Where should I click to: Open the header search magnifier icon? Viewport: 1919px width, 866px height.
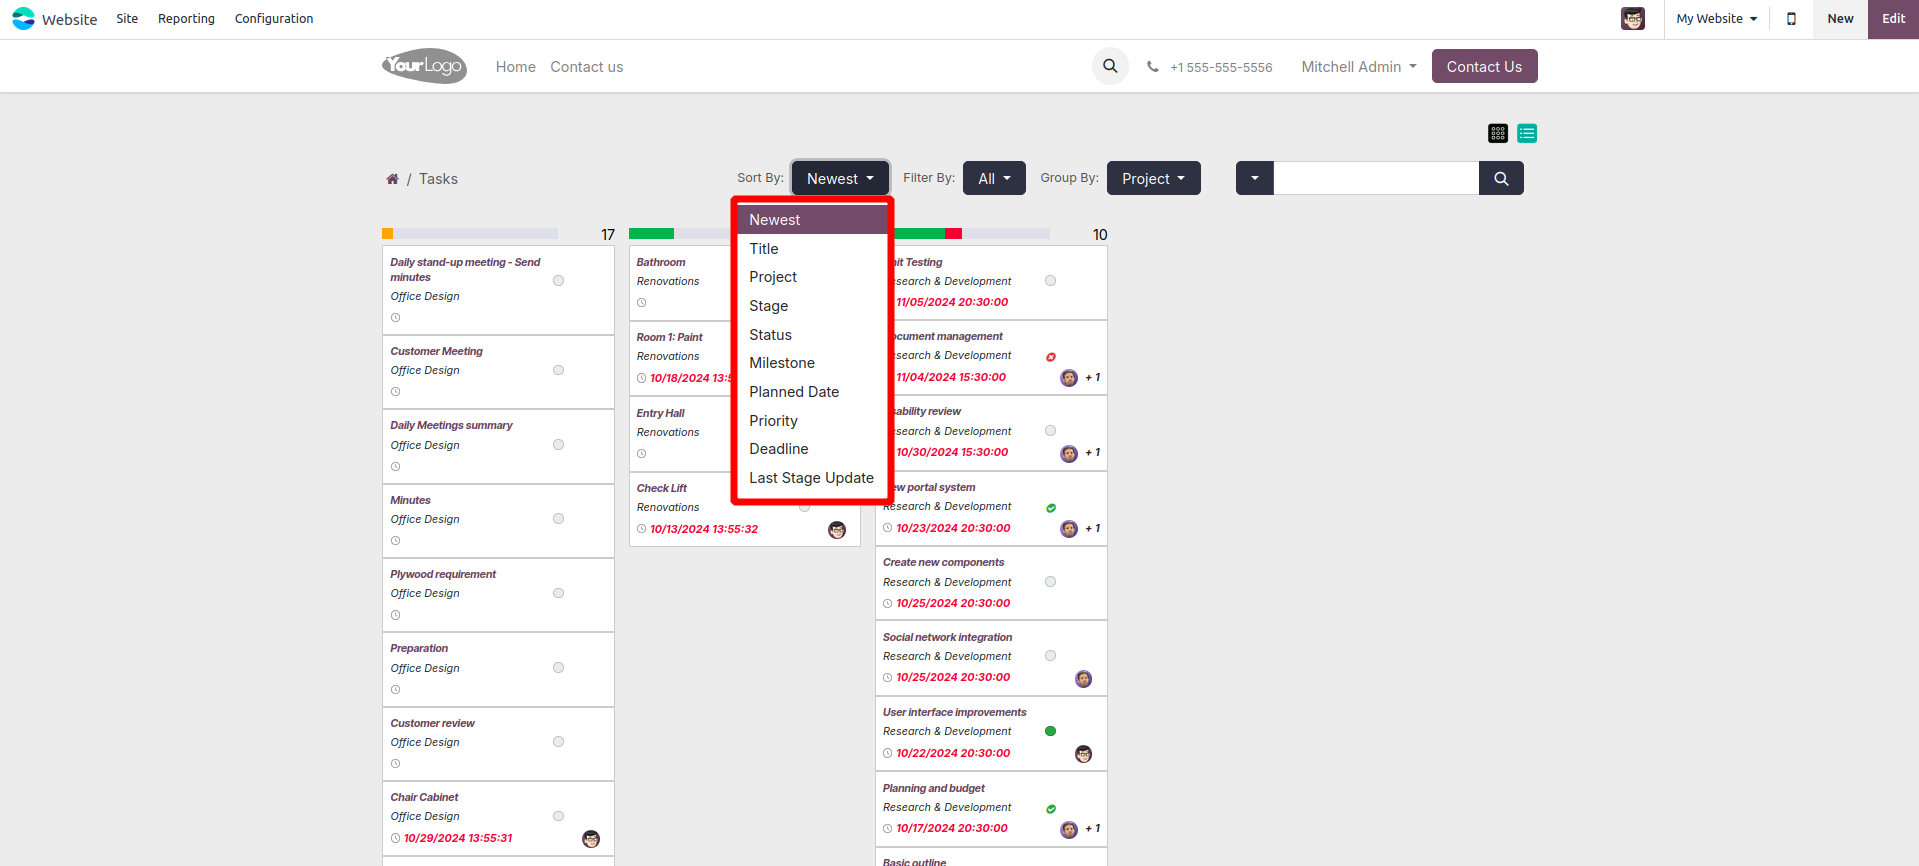tap(1110, 66)
